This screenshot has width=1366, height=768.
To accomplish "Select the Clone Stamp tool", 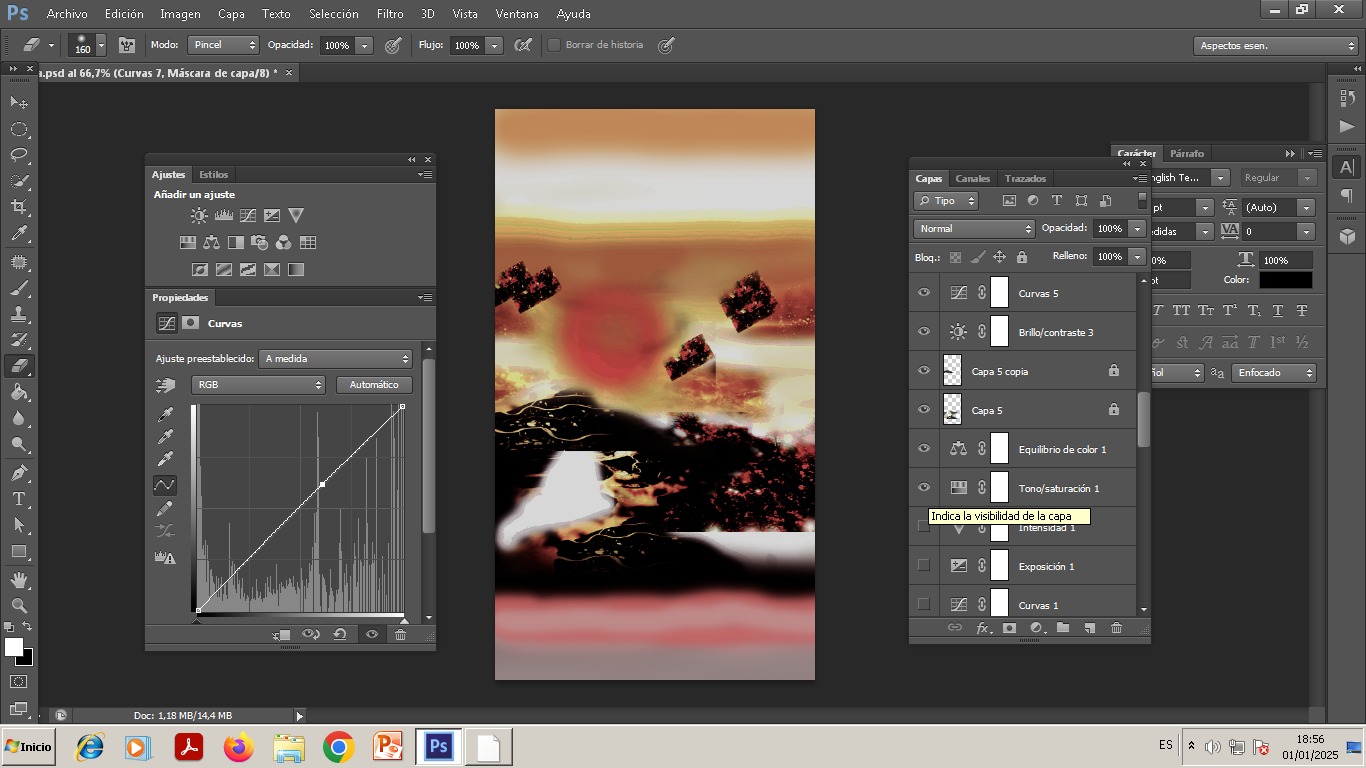I will (19, 314).
